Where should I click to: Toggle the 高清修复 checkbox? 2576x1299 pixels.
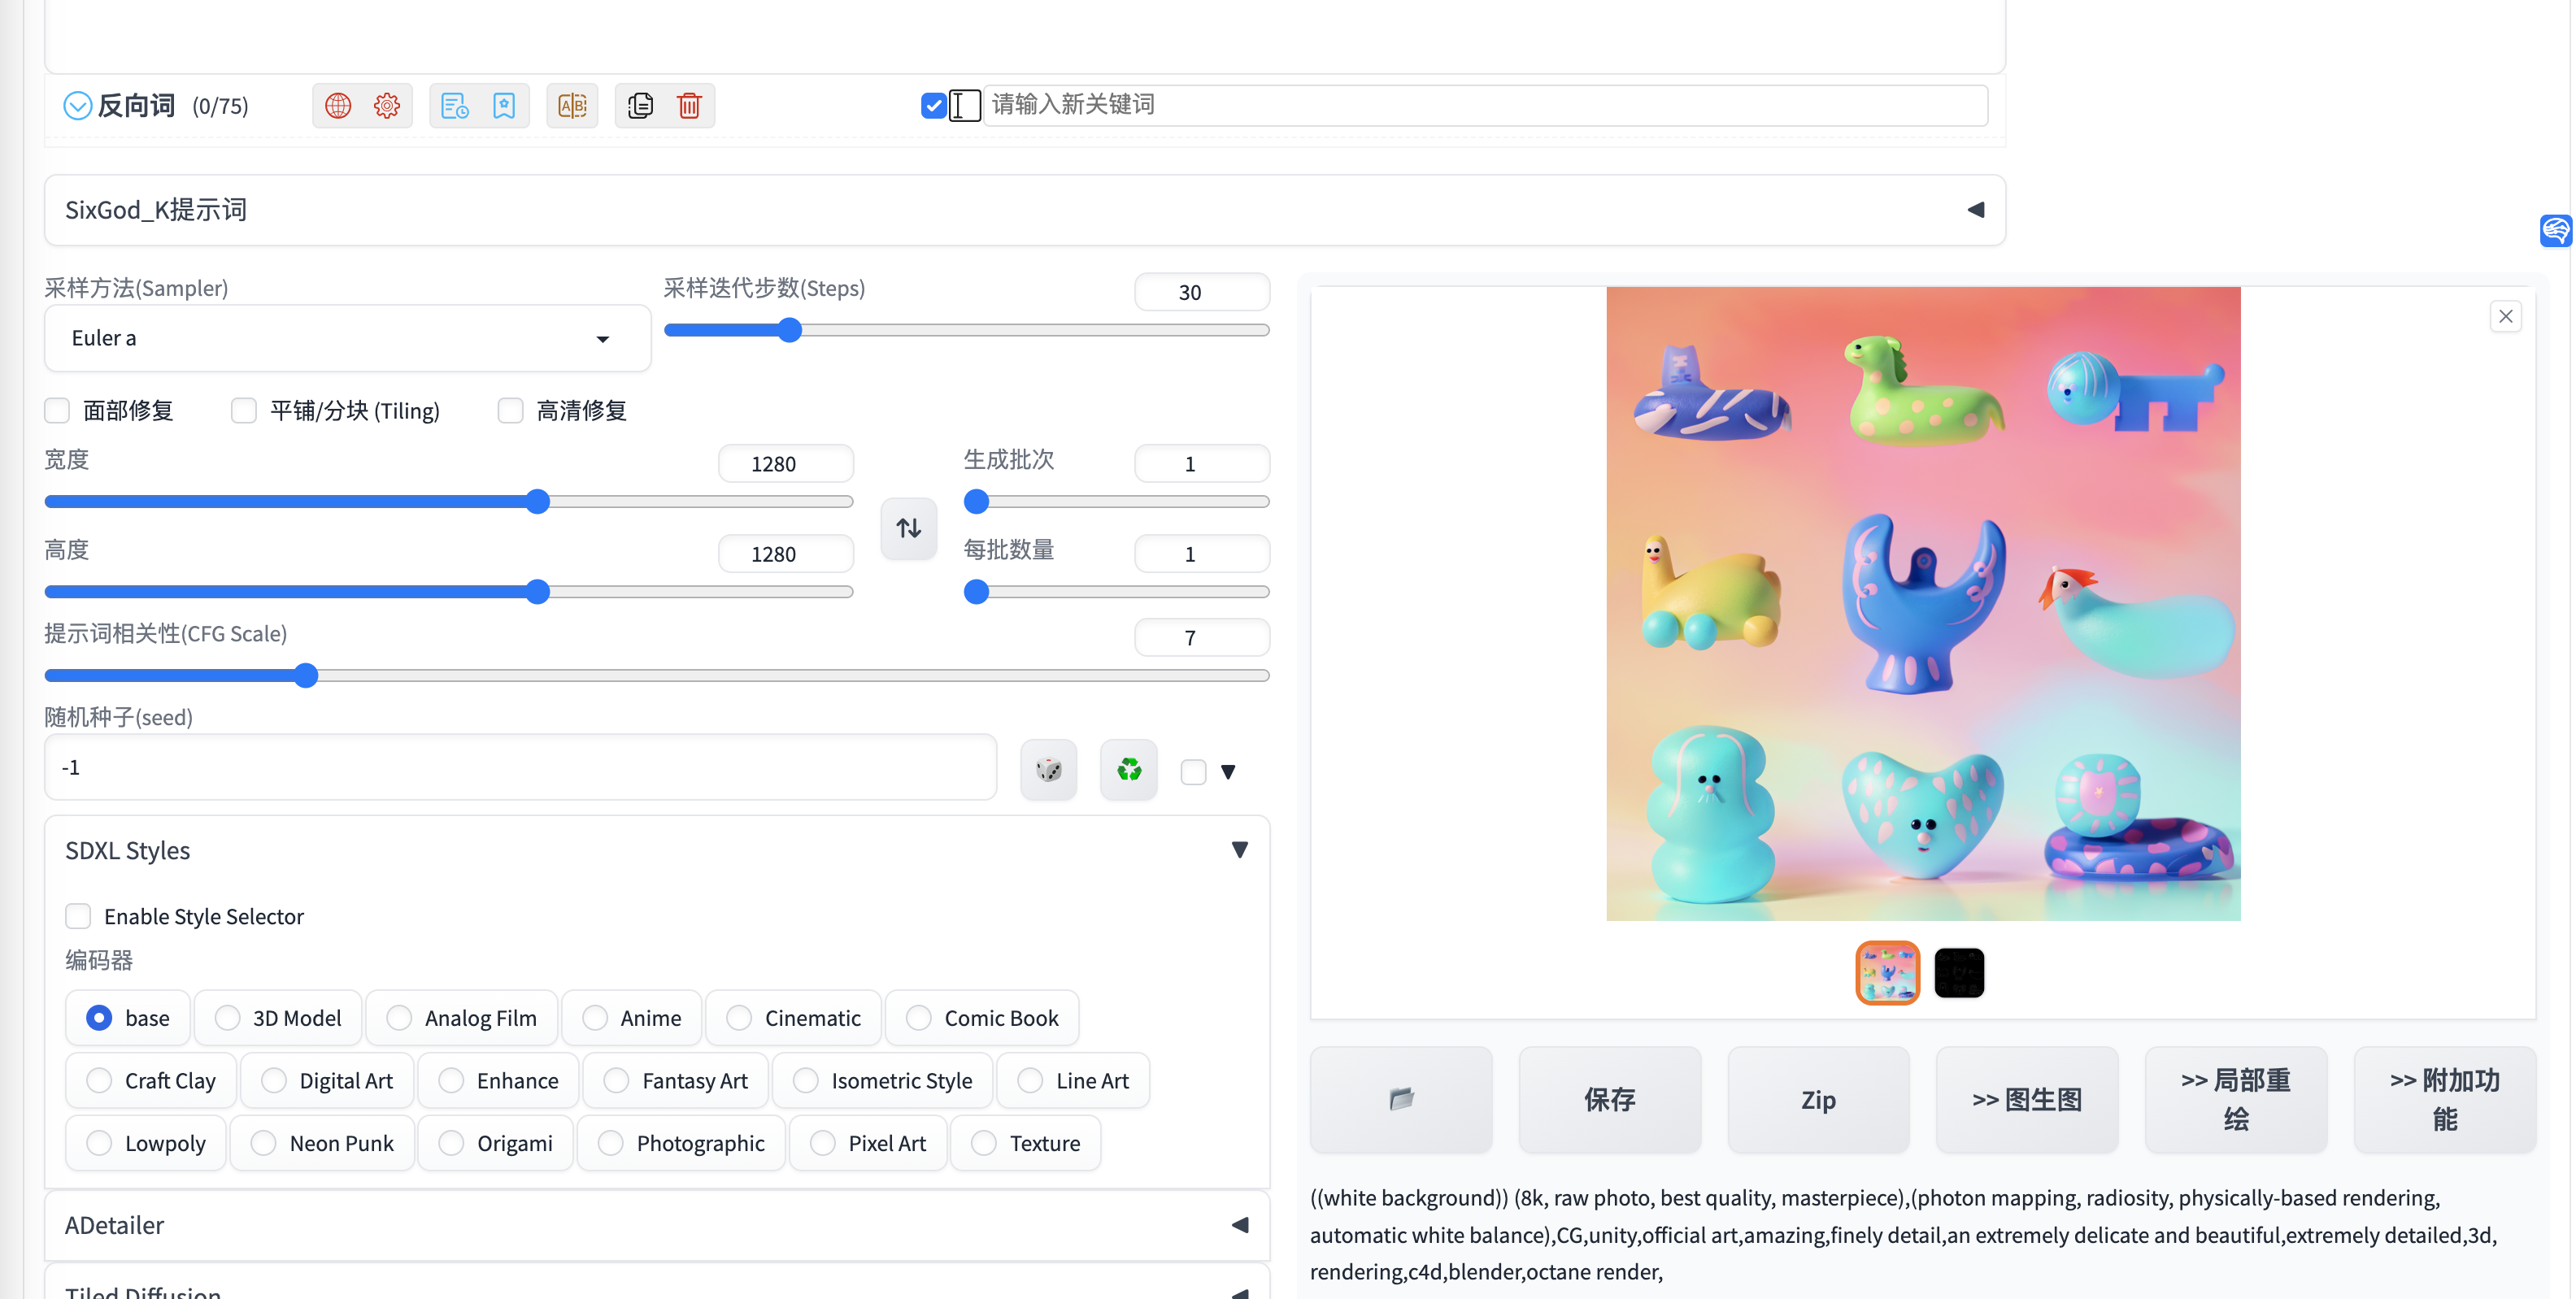(510, 411)
